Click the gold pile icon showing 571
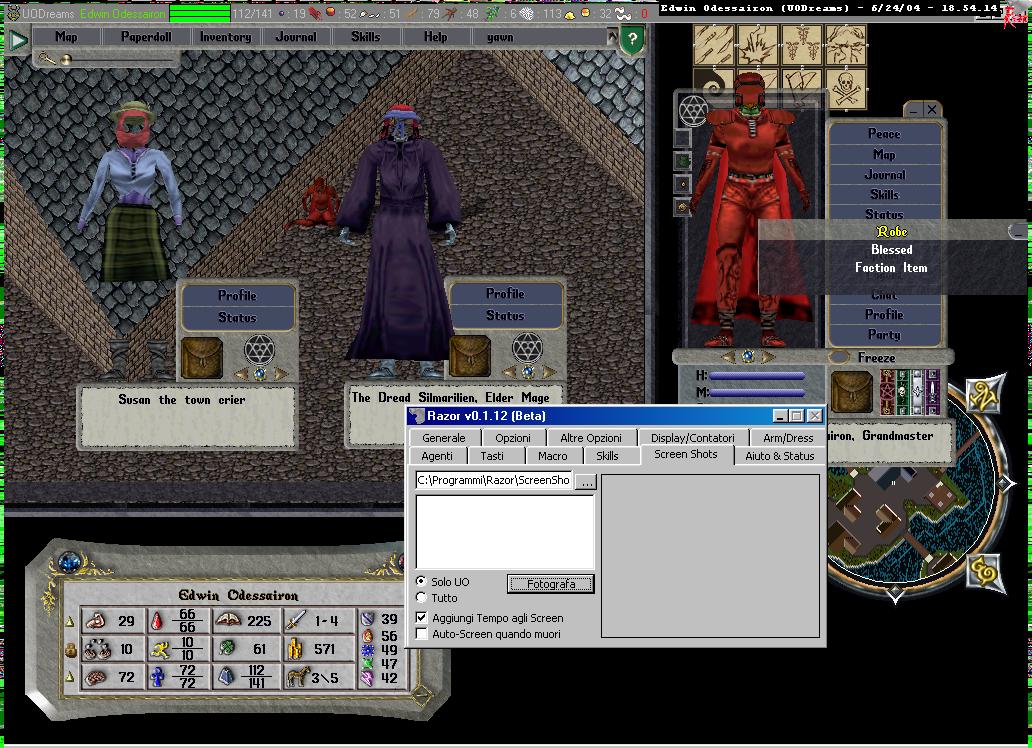 295,649
